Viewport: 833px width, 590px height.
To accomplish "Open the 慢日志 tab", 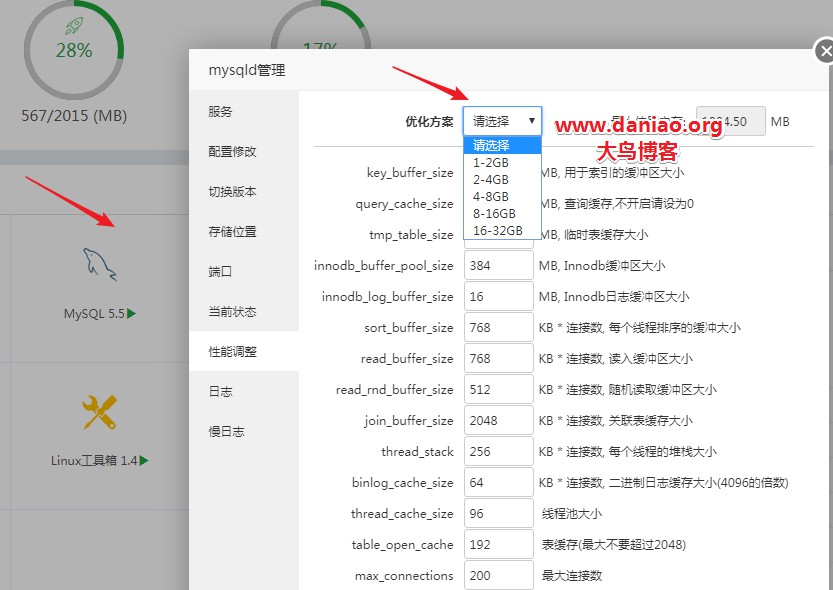I will click(x=244, y=431).
